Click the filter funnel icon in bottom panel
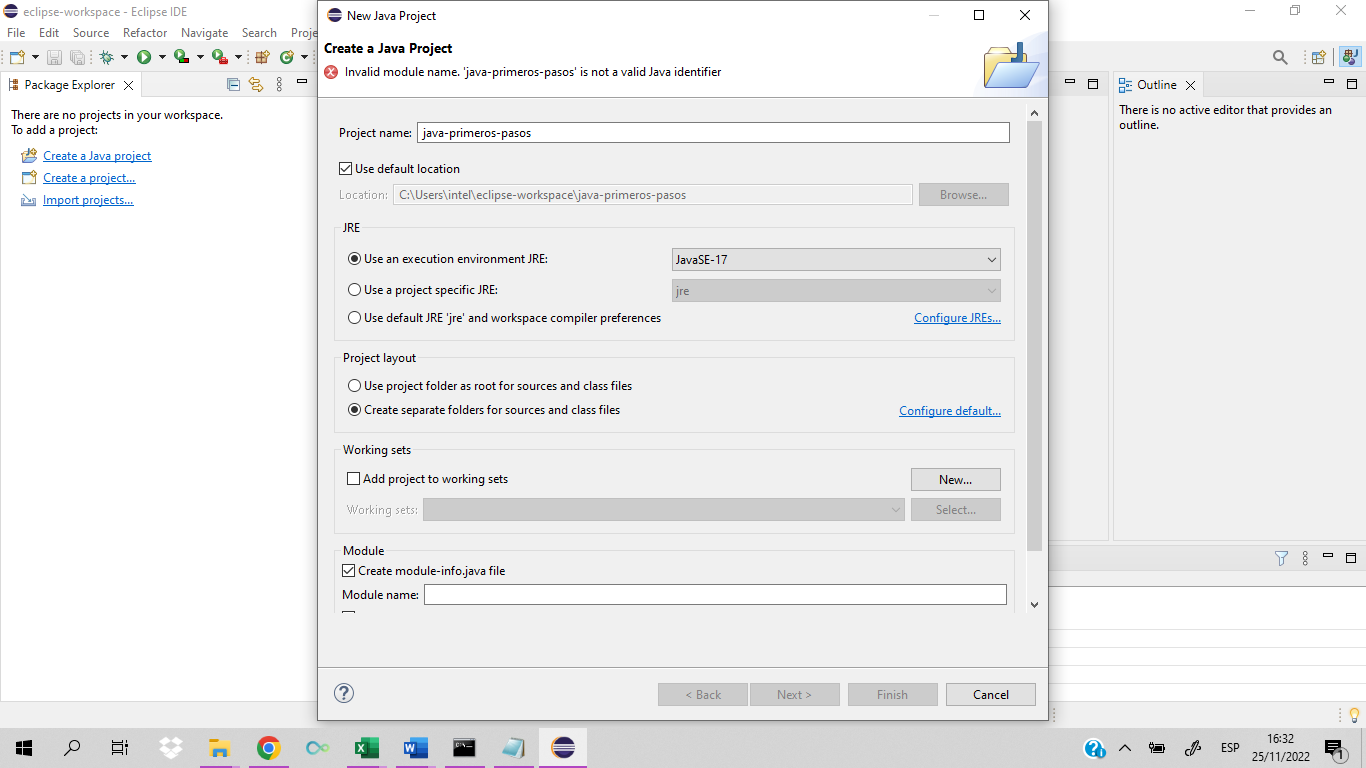Image resolution: width=1366 pixels, height=768 pixels. coord(1281,558)
